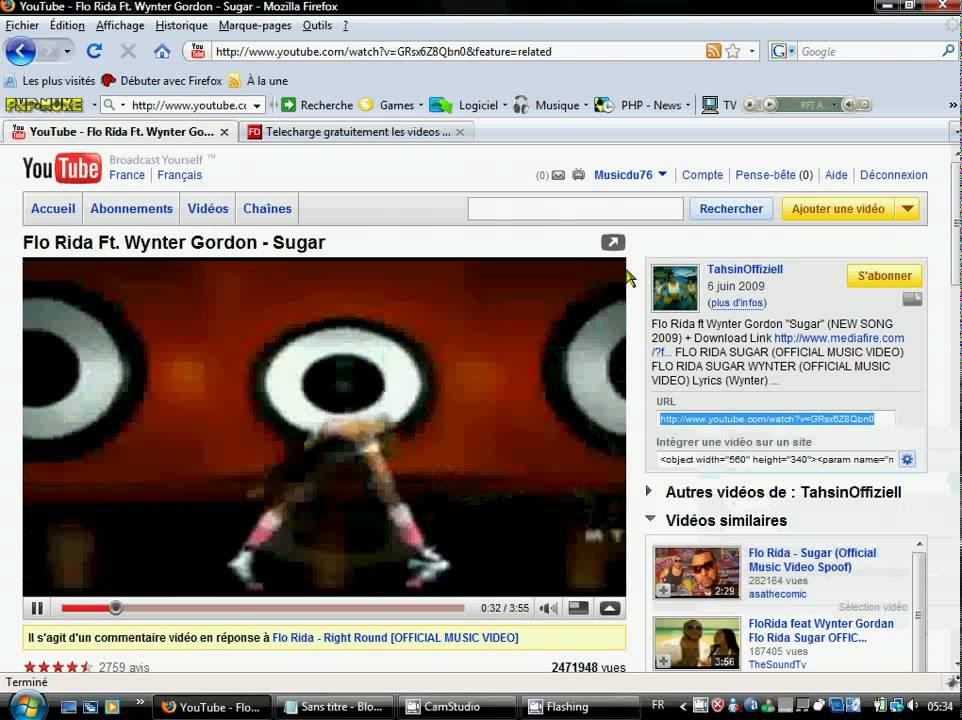962x720 pixels.
Task: Click the up arrow menu icon in player
Action: pos(610,608)
